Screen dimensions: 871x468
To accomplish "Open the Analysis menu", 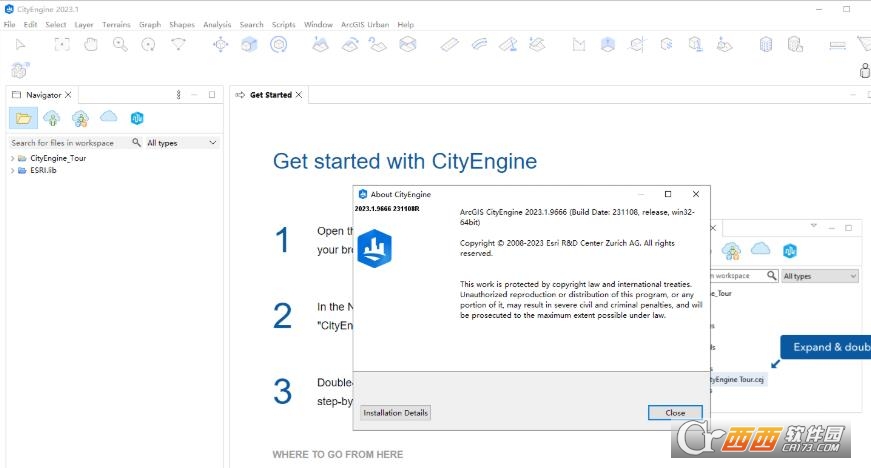I will [x=217, y=24].
